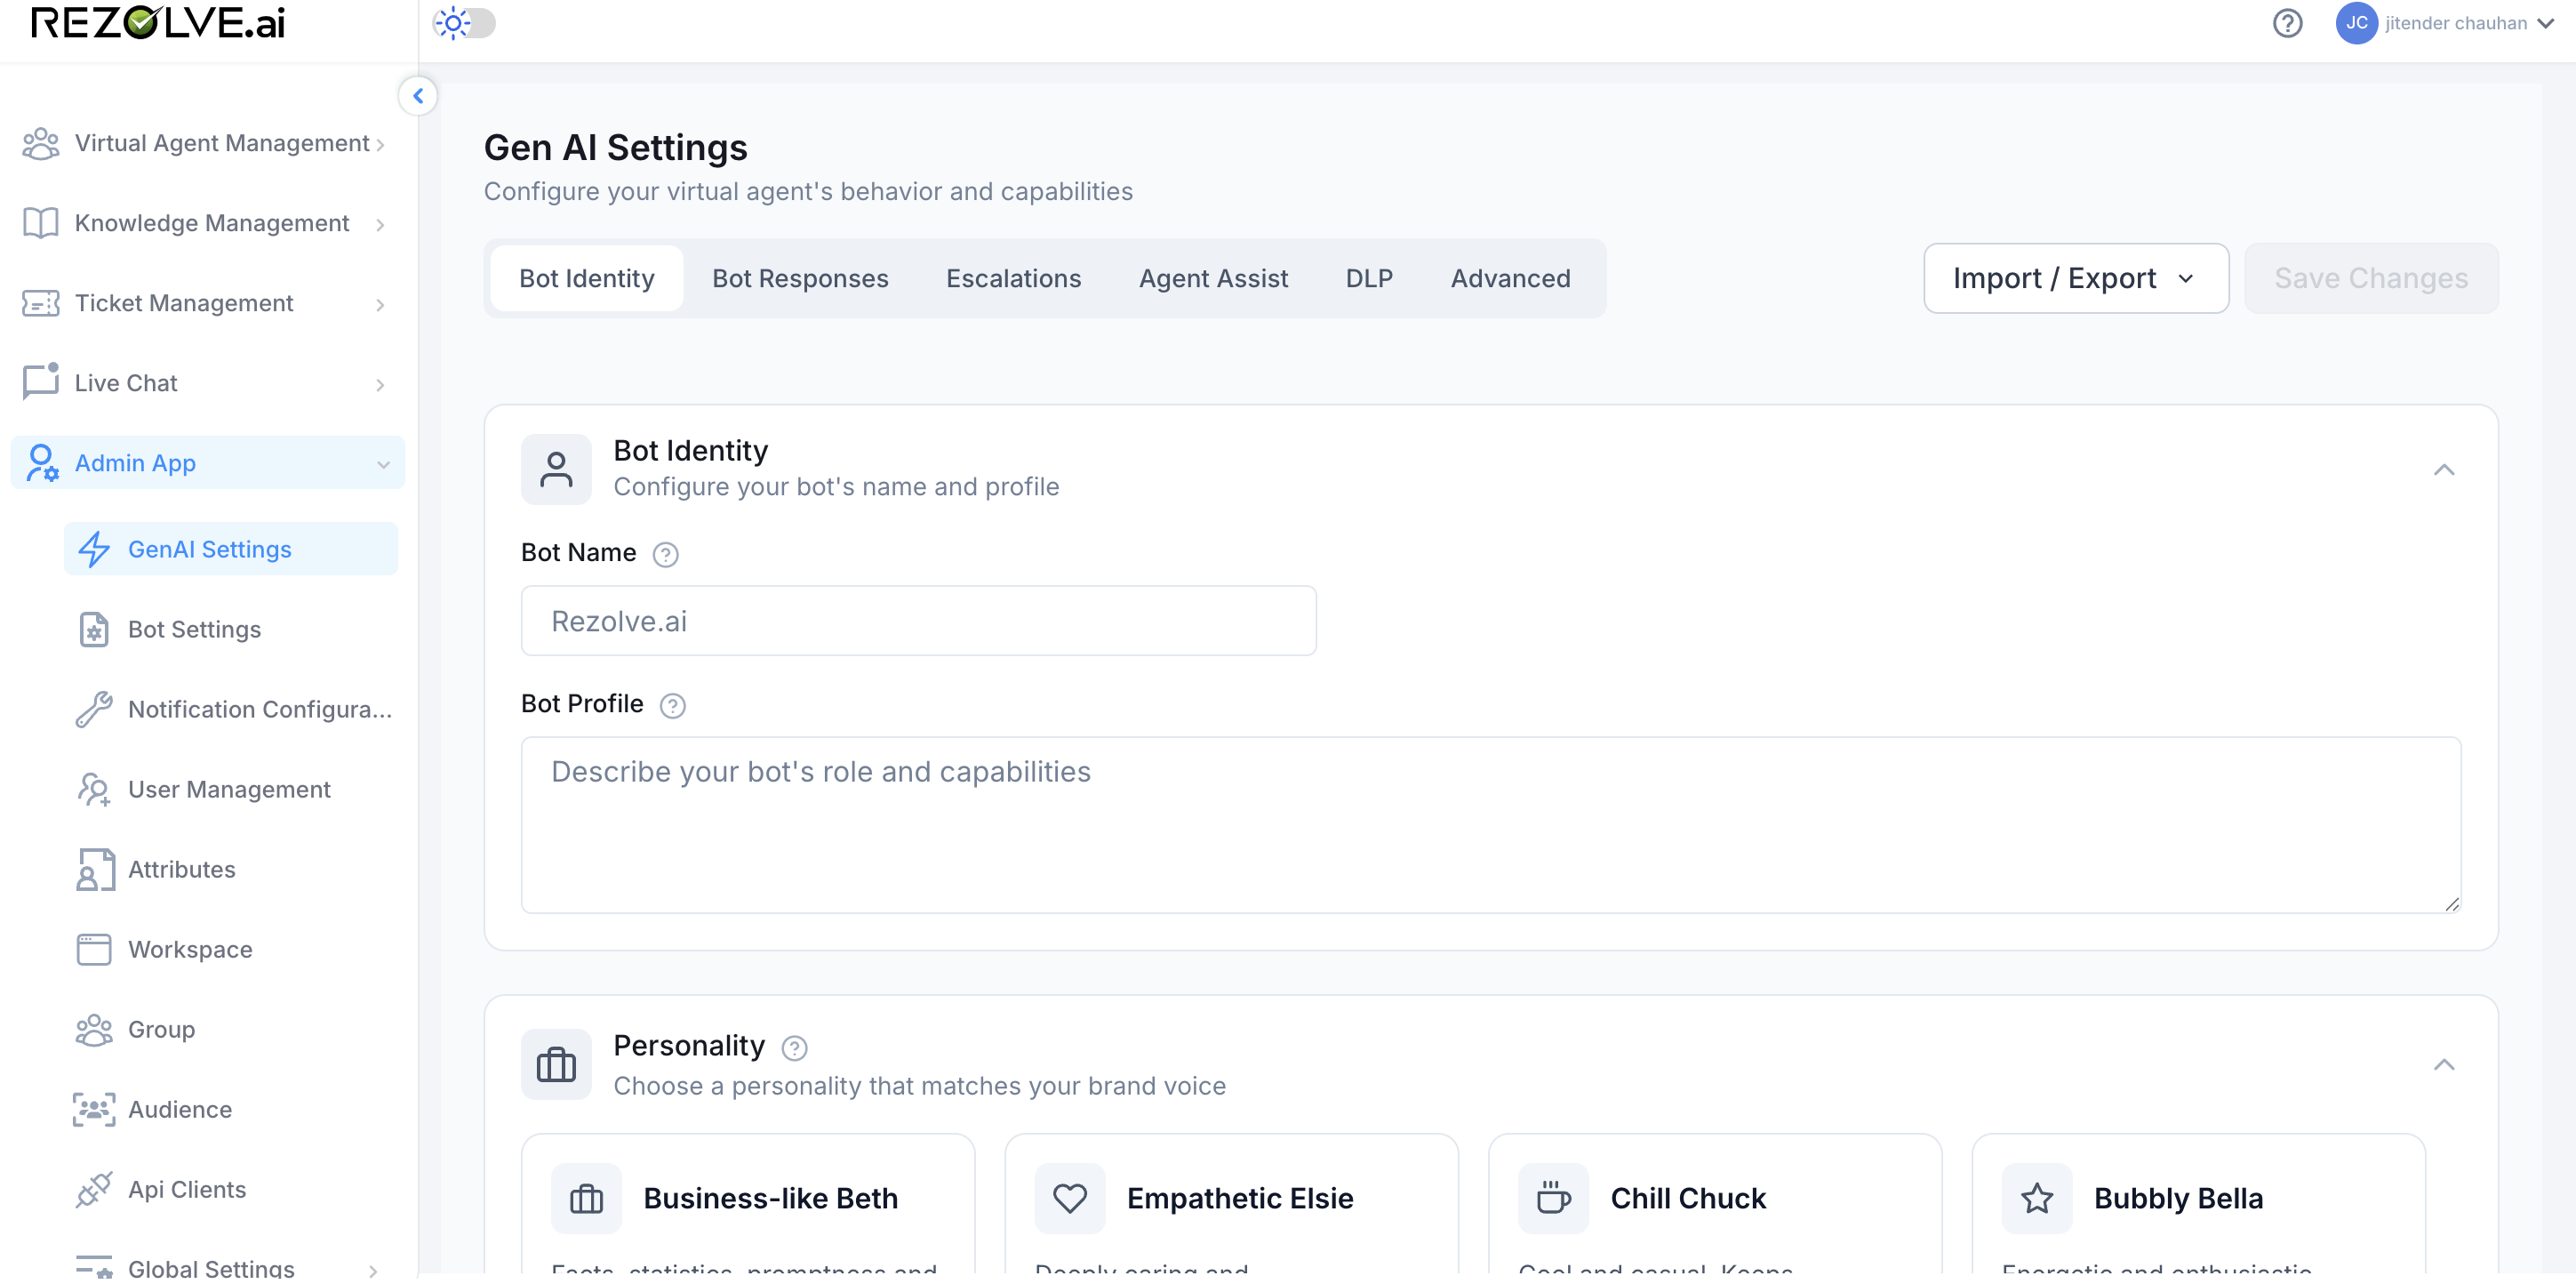Image resolution: width=2576 pixels, height=1284 pixels.
Task: Toggle the light/dark theme switch
Action: click(464, 23)
